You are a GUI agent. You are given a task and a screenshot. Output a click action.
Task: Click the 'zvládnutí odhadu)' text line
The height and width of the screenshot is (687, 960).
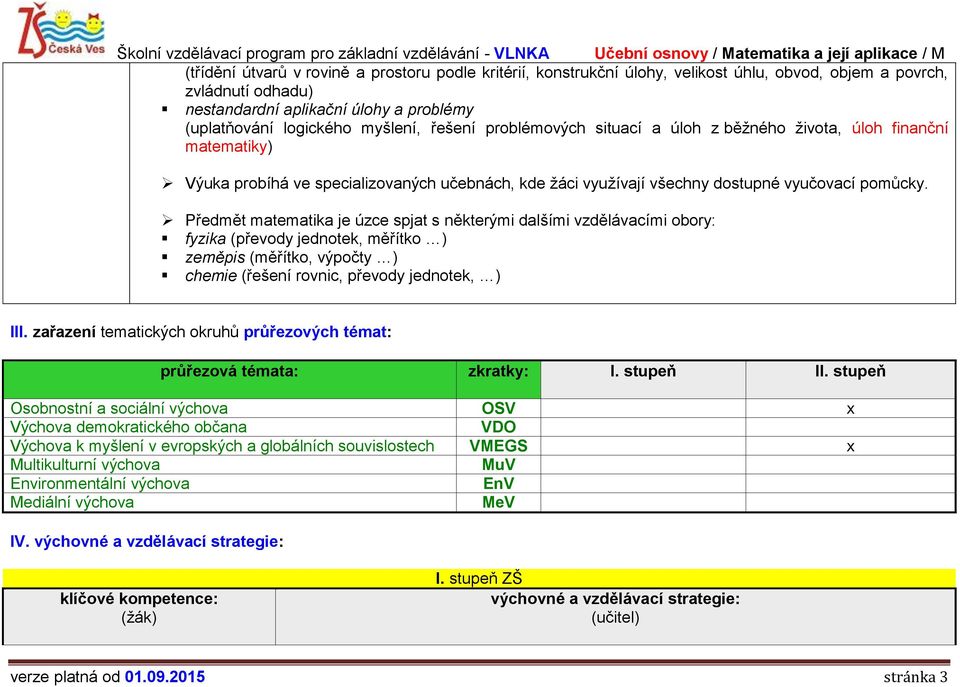click(249, 91)
